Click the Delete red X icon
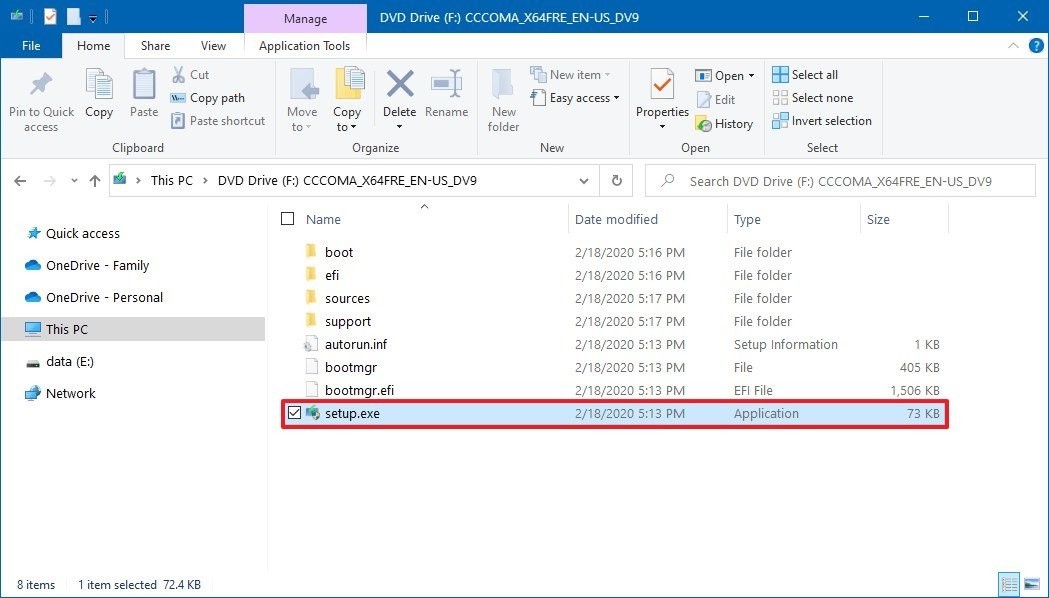 click(x=399, y=84)
